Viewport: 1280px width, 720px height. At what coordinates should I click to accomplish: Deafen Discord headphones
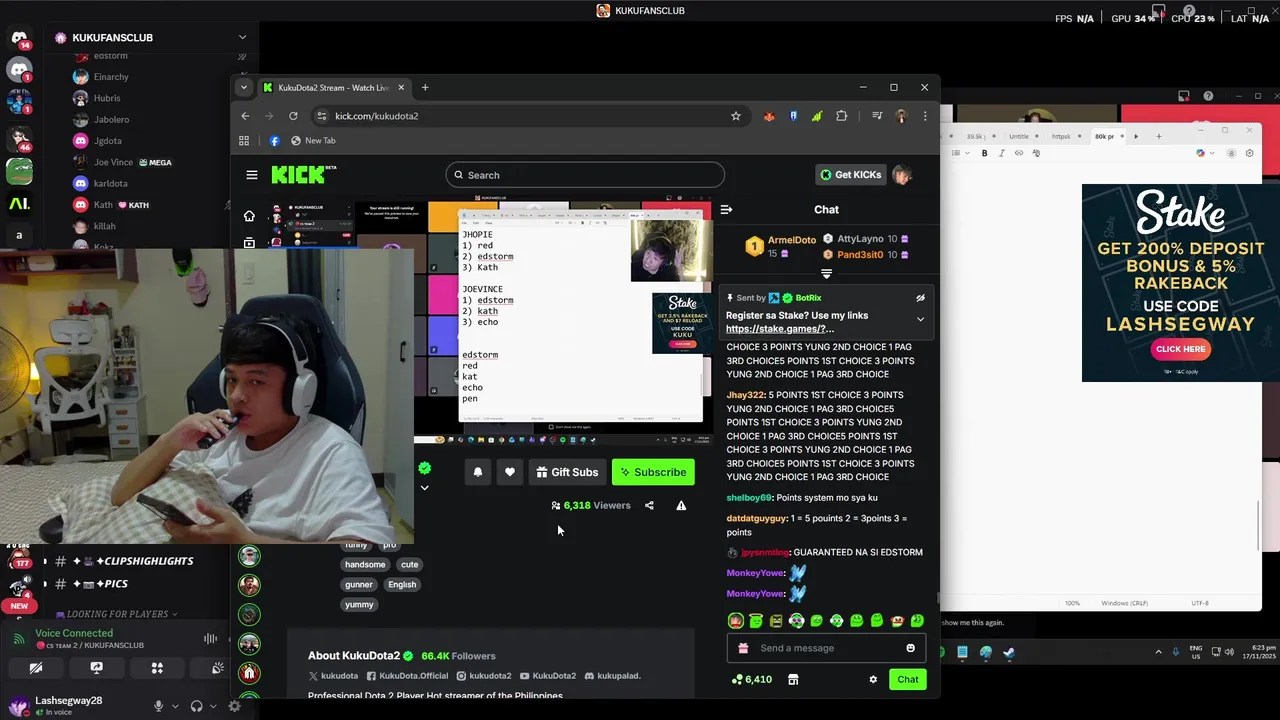tap(197, 706)
